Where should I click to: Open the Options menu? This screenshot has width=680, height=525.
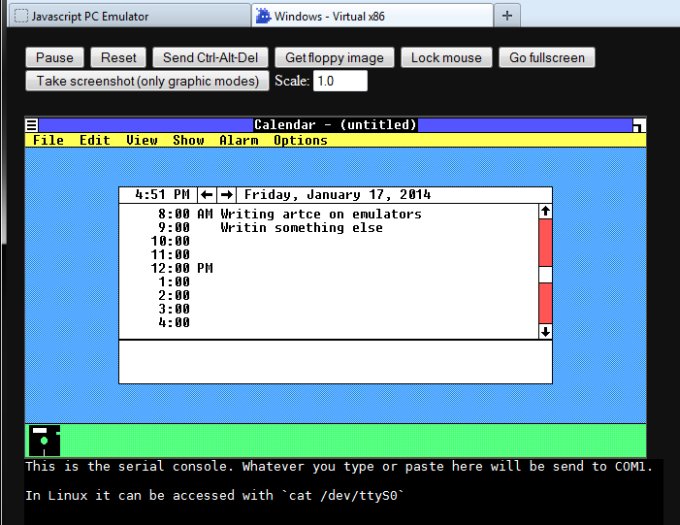pyautogui.click(x=301, y=140)
